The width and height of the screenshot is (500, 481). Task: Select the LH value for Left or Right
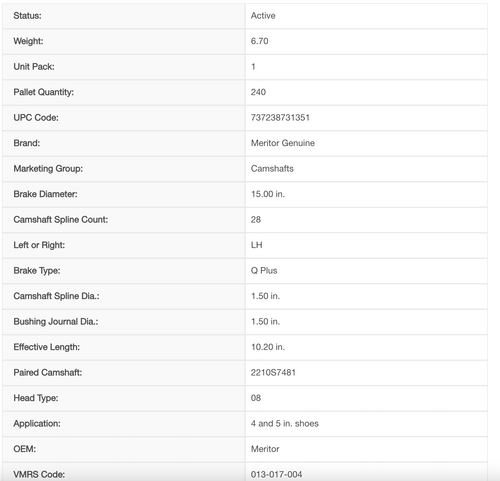tap(257, 245)
